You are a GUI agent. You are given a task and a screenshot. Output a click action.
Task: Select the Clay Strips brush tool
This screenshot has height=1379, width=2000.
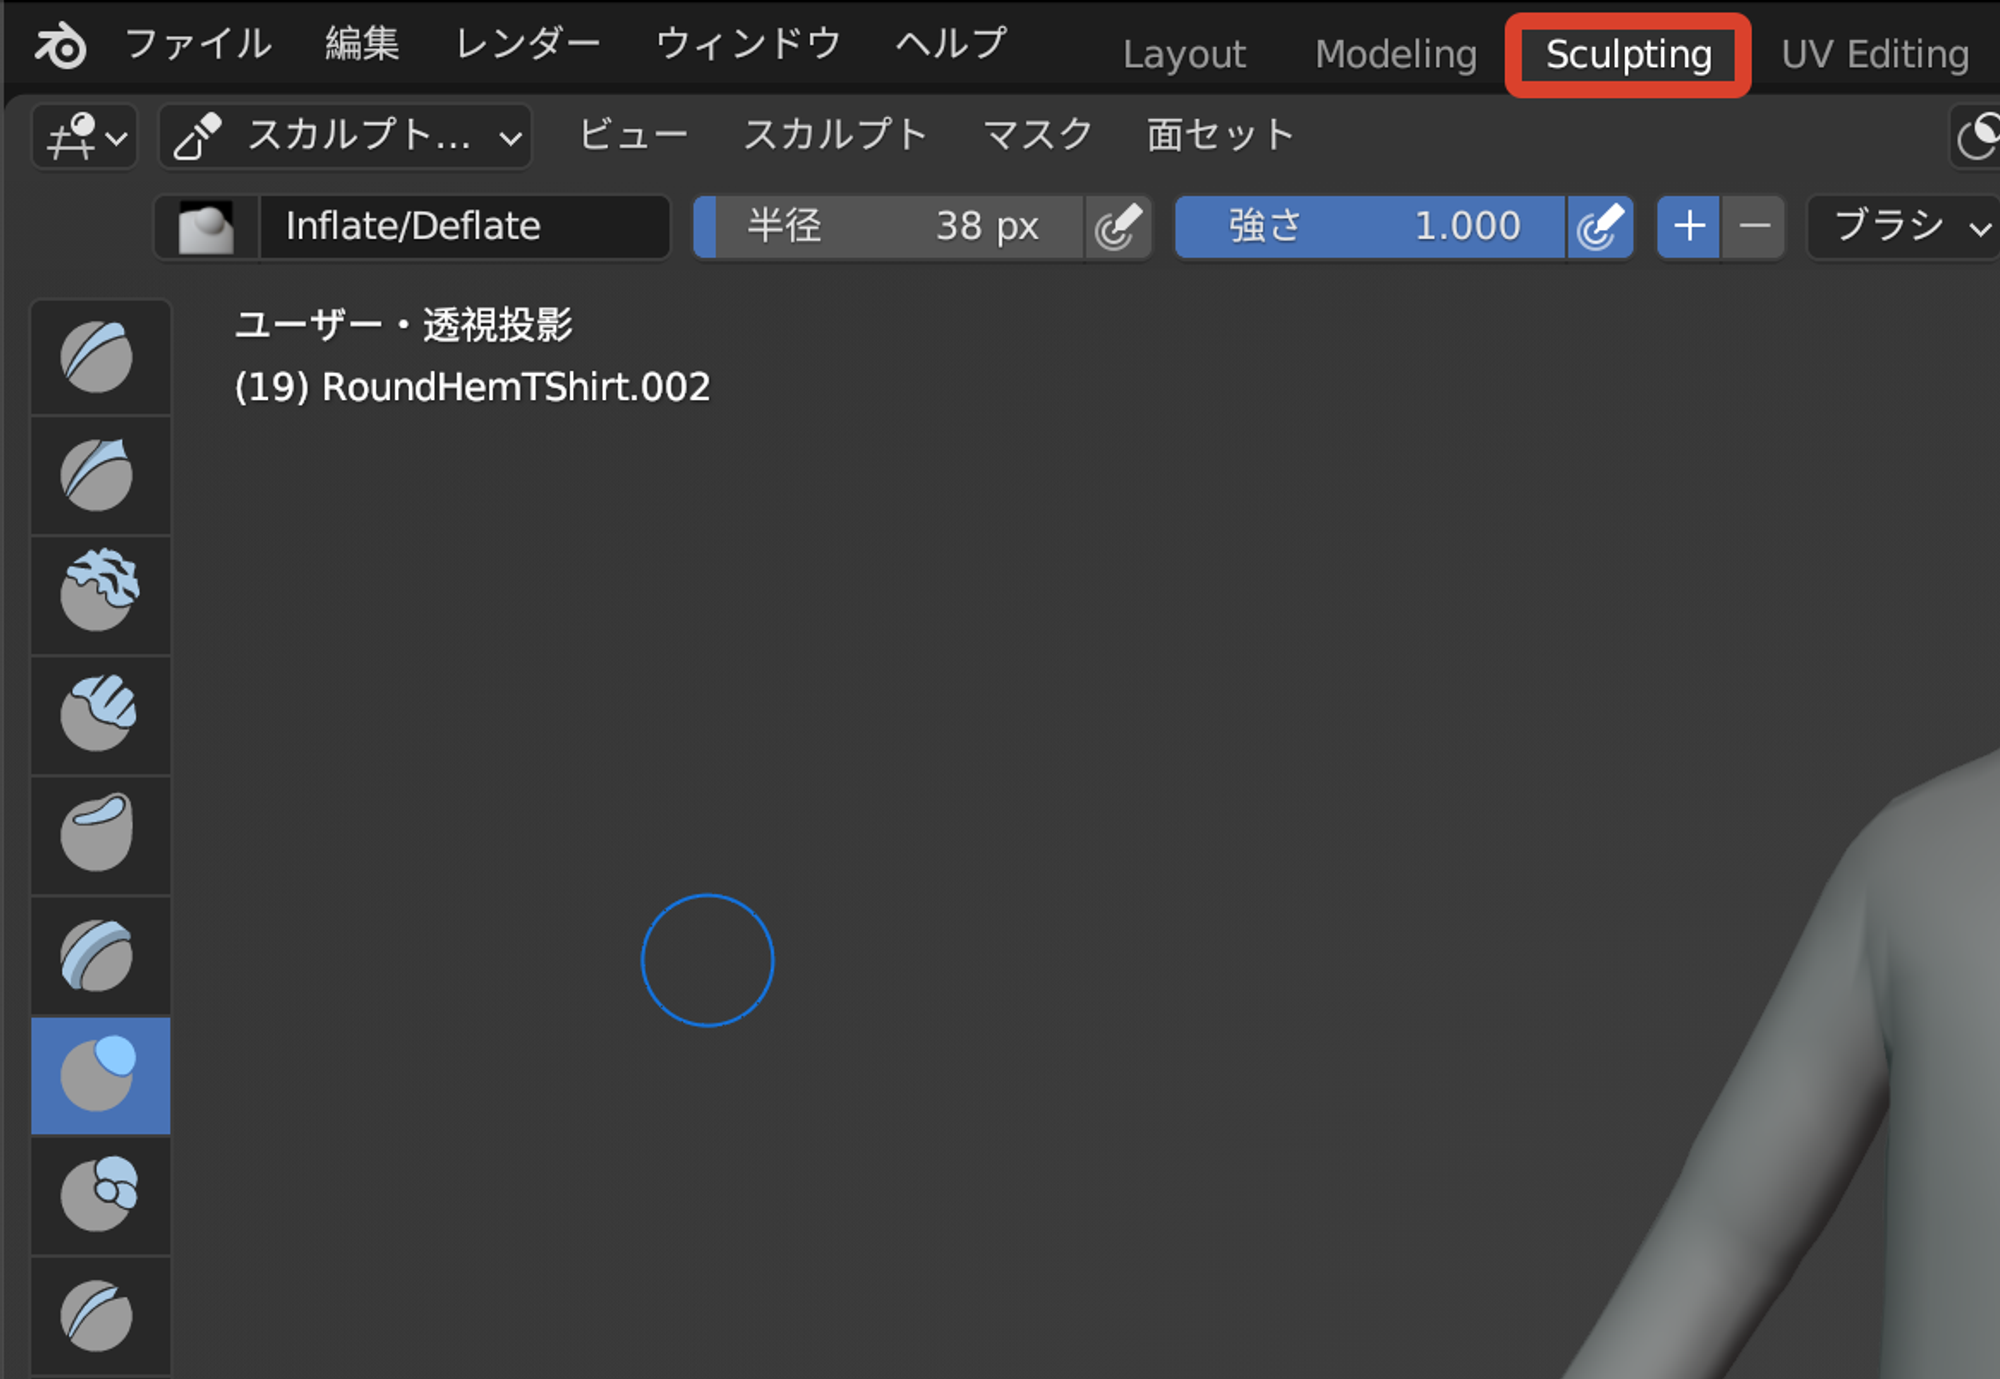(100, 716)
